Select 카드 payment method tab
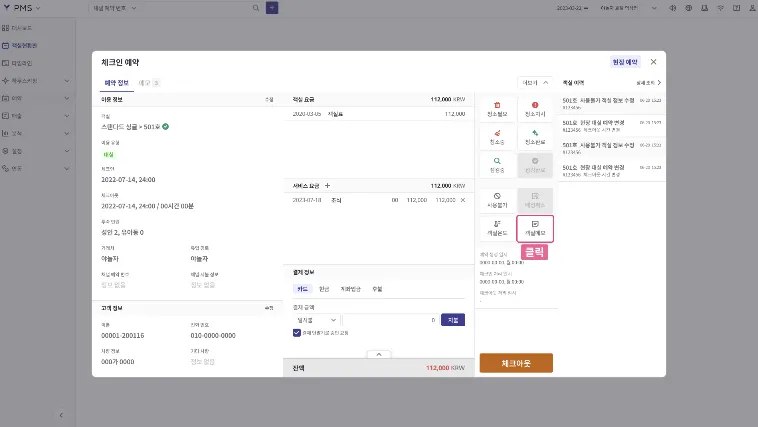 point(303,289)
